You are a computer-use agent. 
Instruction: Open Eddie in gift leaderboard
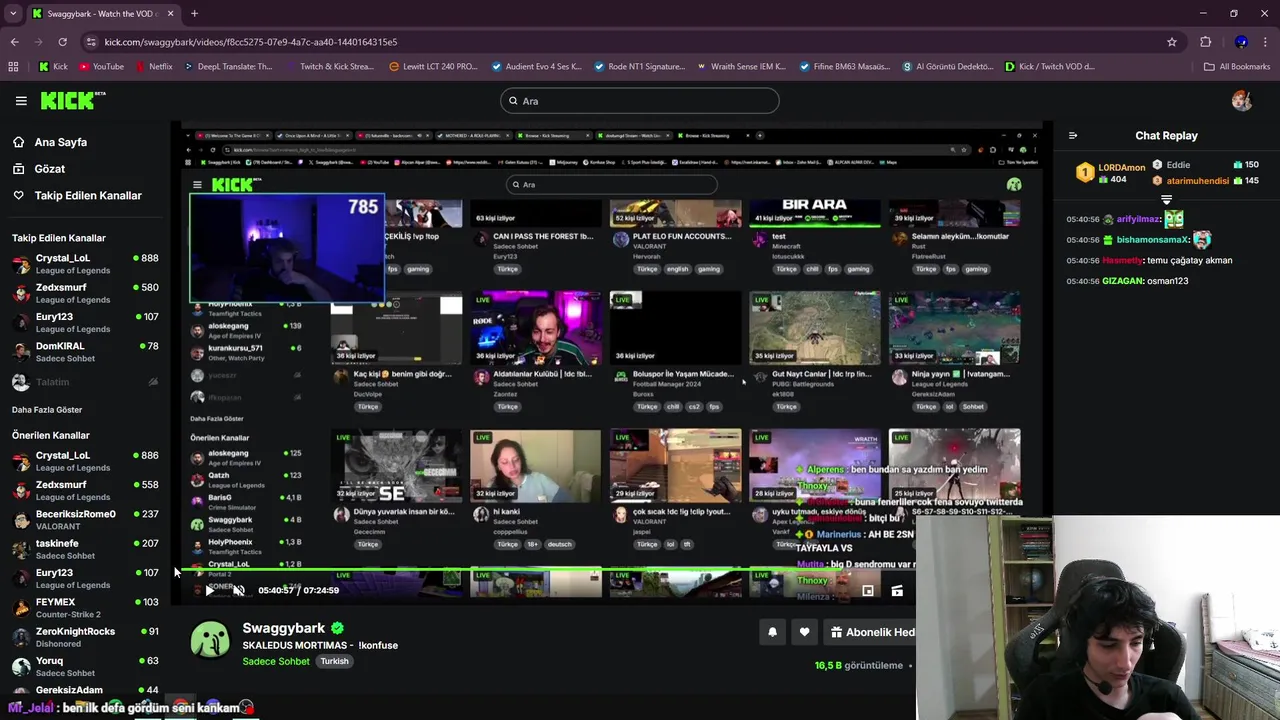[x=1178, y=165]
